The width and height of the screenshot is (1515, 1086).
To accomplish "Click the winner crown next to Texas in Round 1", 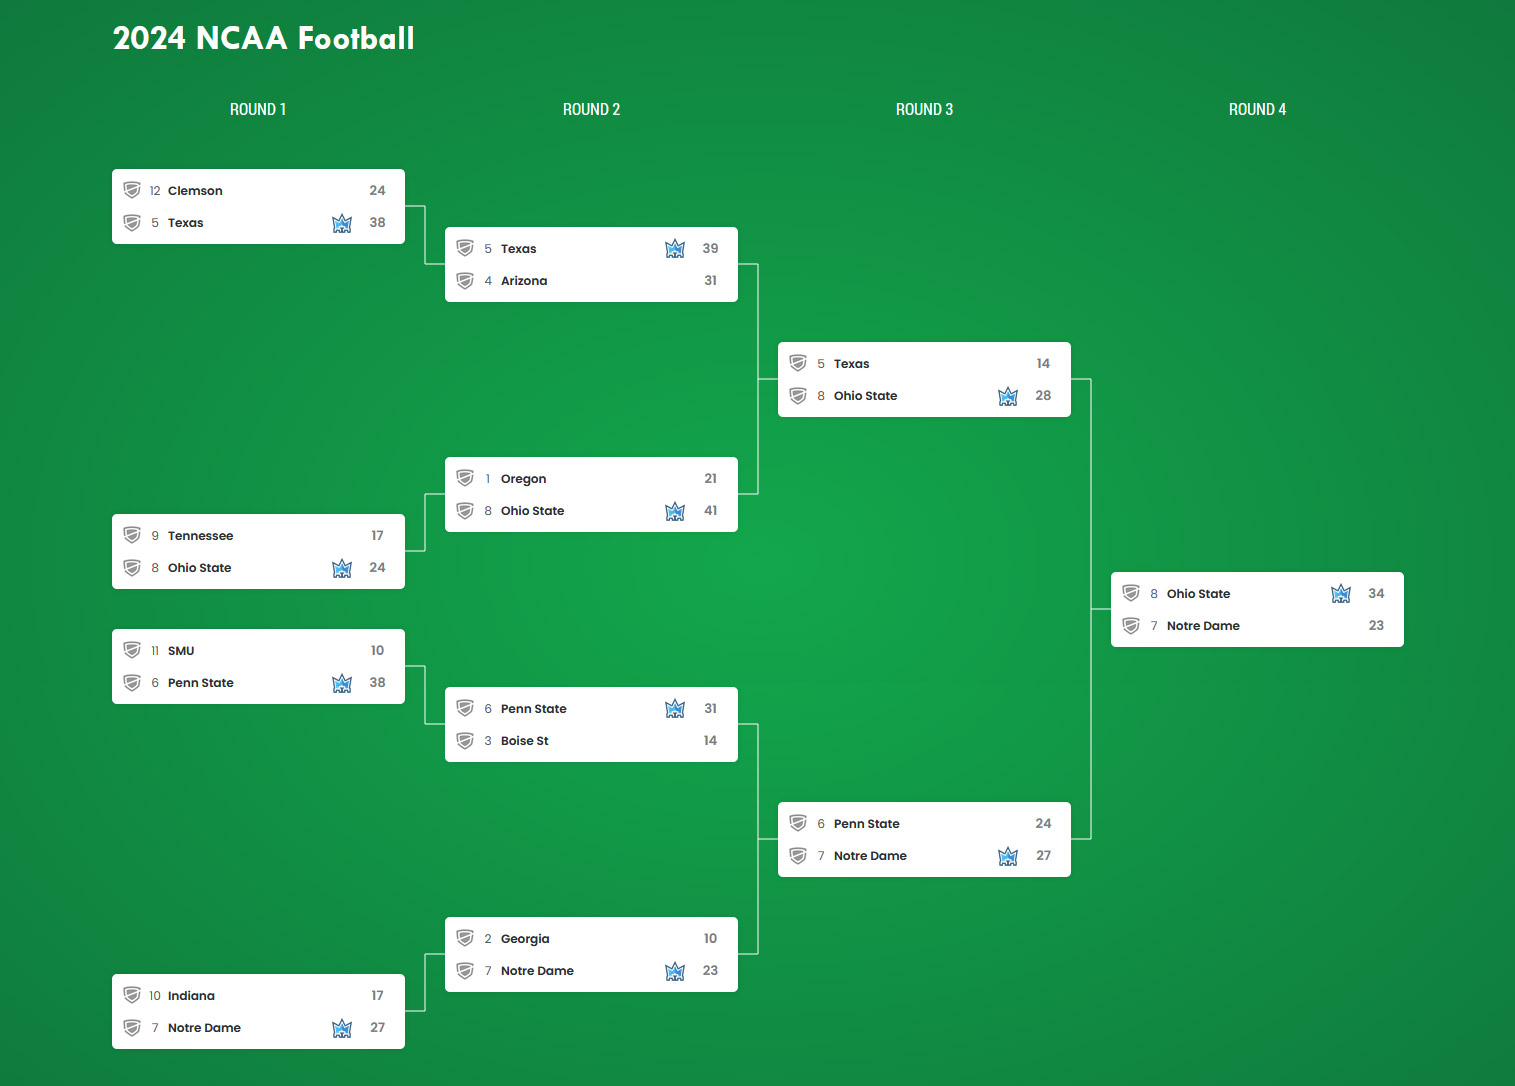I will tap(342, 223).
